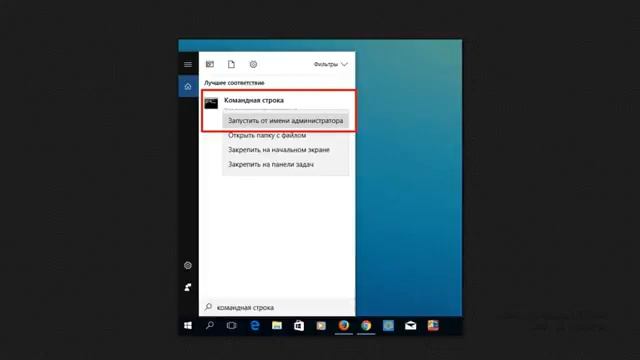The width and height of the screenshot is (640, 360).
Task: Click the feedback icon in the sidebar
Action: (x=188, y=287)
